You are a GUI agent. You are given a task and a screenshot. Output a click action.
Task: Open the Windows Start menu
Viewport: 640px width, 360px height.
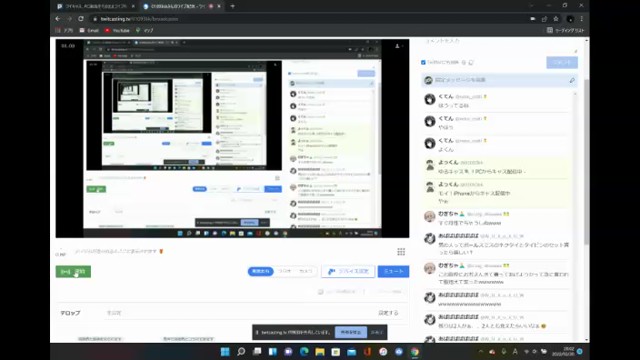click(x=225, y=351)
